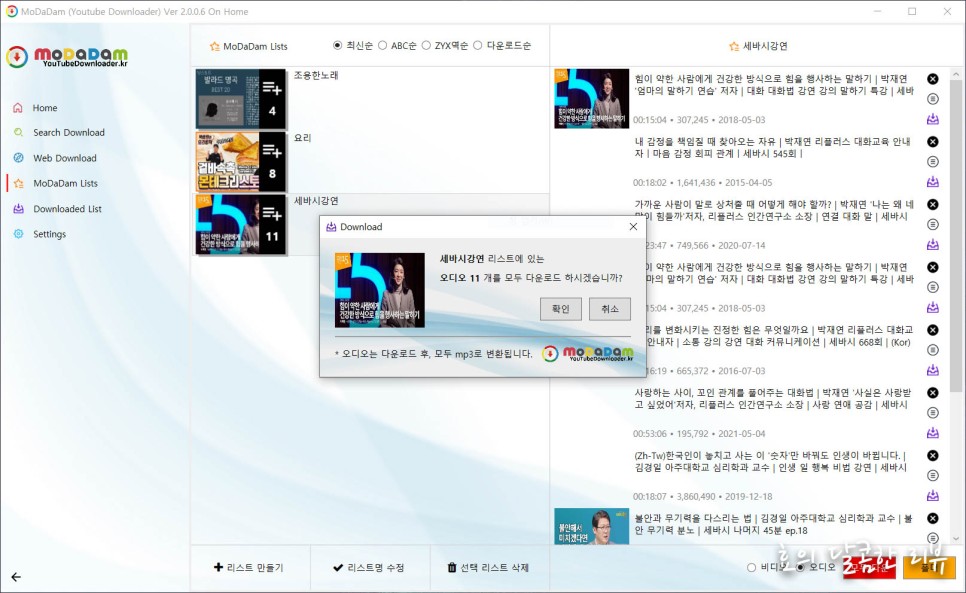Confirm download with the 확인 button

point(561,309)
